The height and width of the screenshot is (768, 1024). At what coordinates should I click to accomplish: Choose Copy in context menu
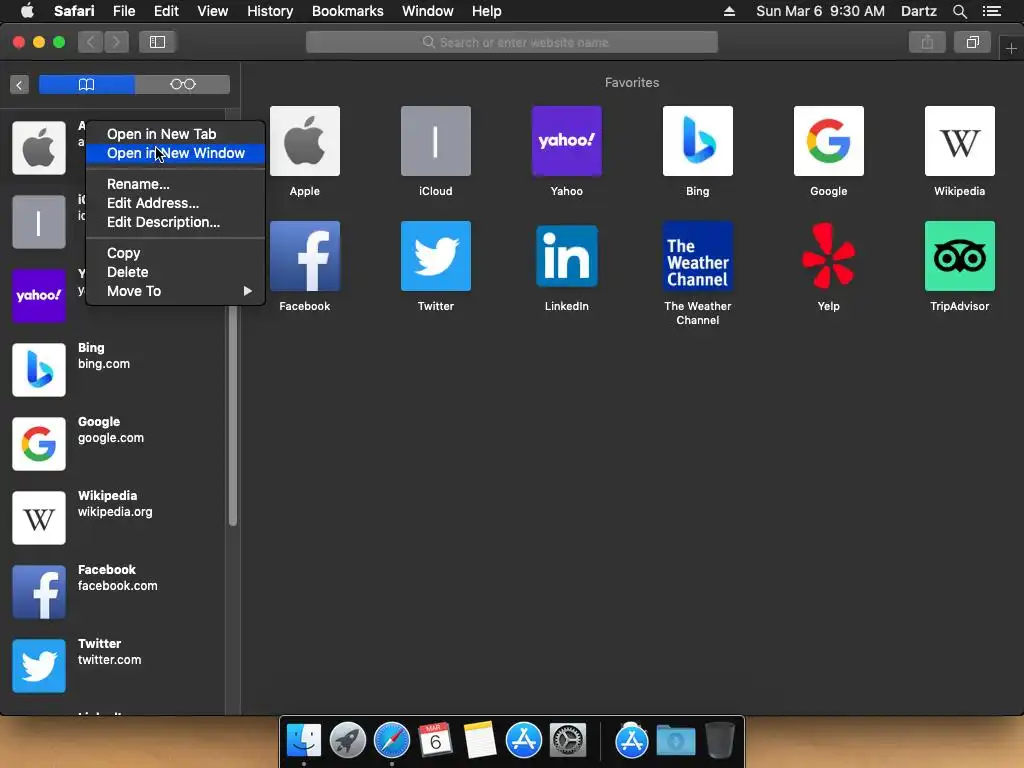coord(176,253)
